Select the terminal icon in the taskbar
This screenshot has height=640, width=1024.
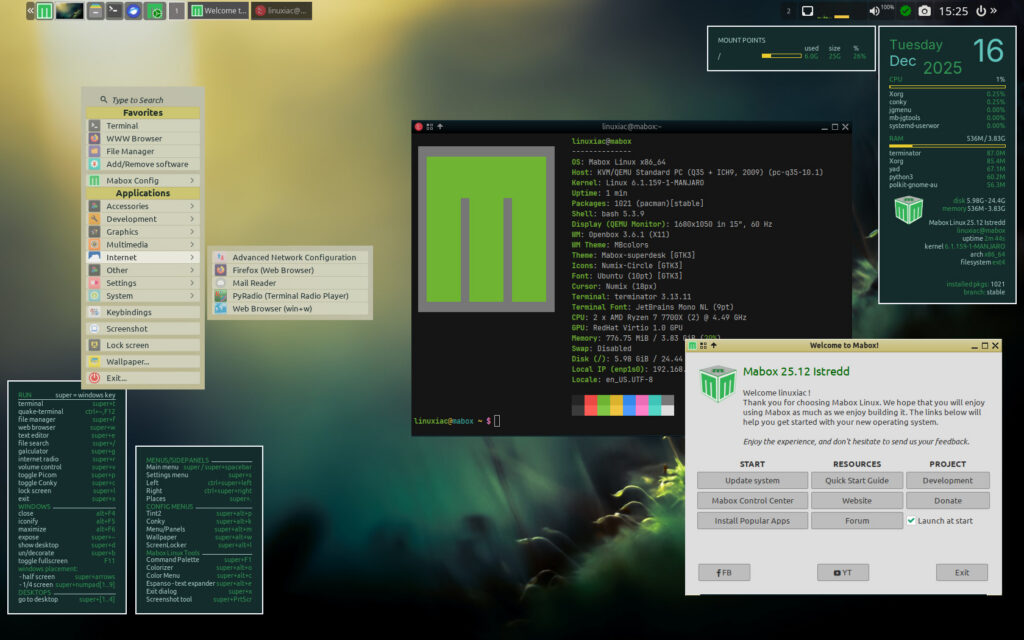click(x=114, y=10)
